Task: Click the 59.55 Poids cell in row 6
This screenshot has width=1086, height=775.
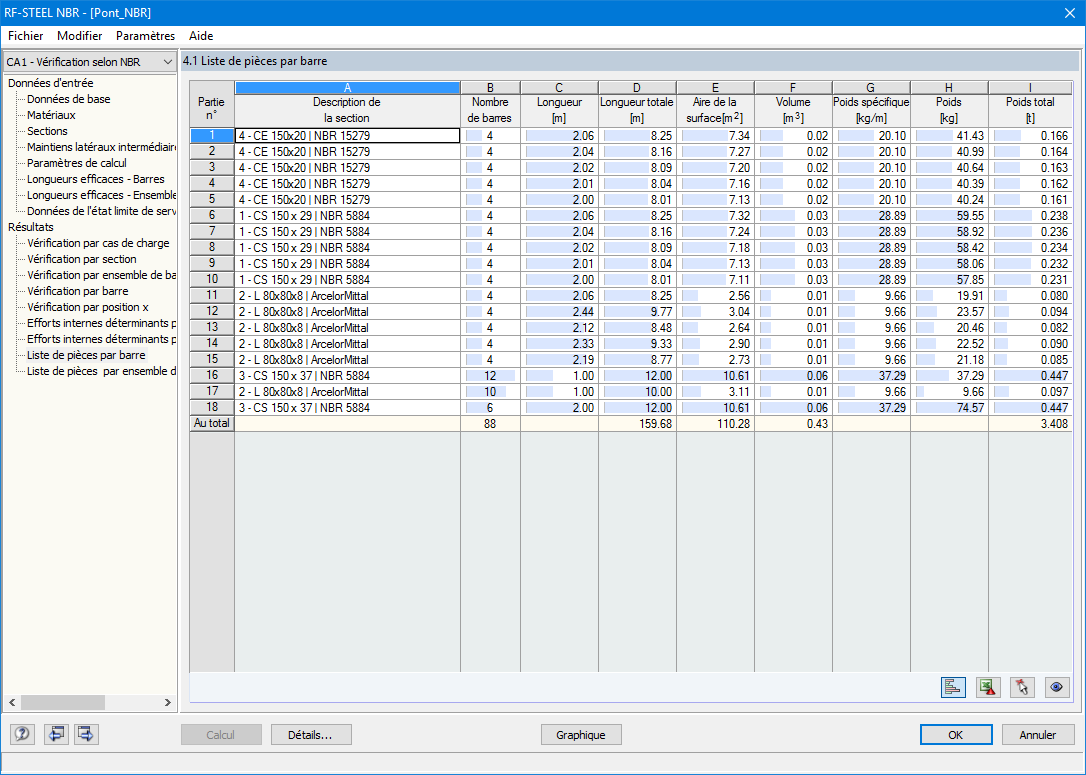Action: click(x=950, y=215)
